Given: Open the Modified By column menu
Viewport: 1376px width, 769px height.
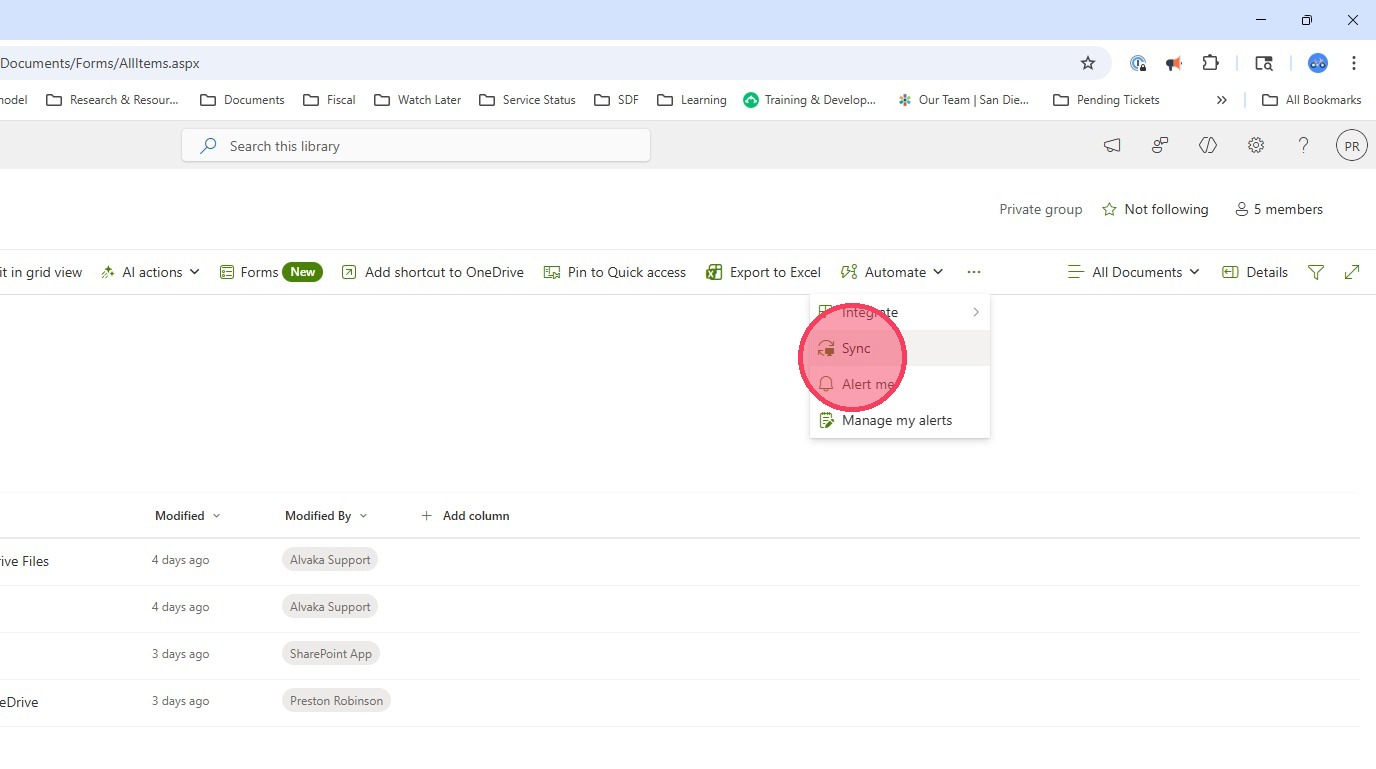Looking at the screenshot, I should coord(326,516).
